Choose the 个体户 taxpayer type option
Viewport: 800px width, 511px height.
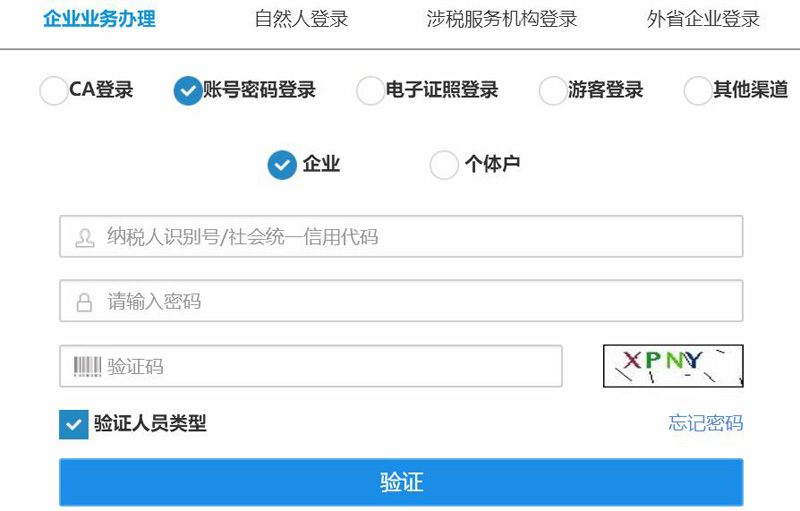click(444, 165)
